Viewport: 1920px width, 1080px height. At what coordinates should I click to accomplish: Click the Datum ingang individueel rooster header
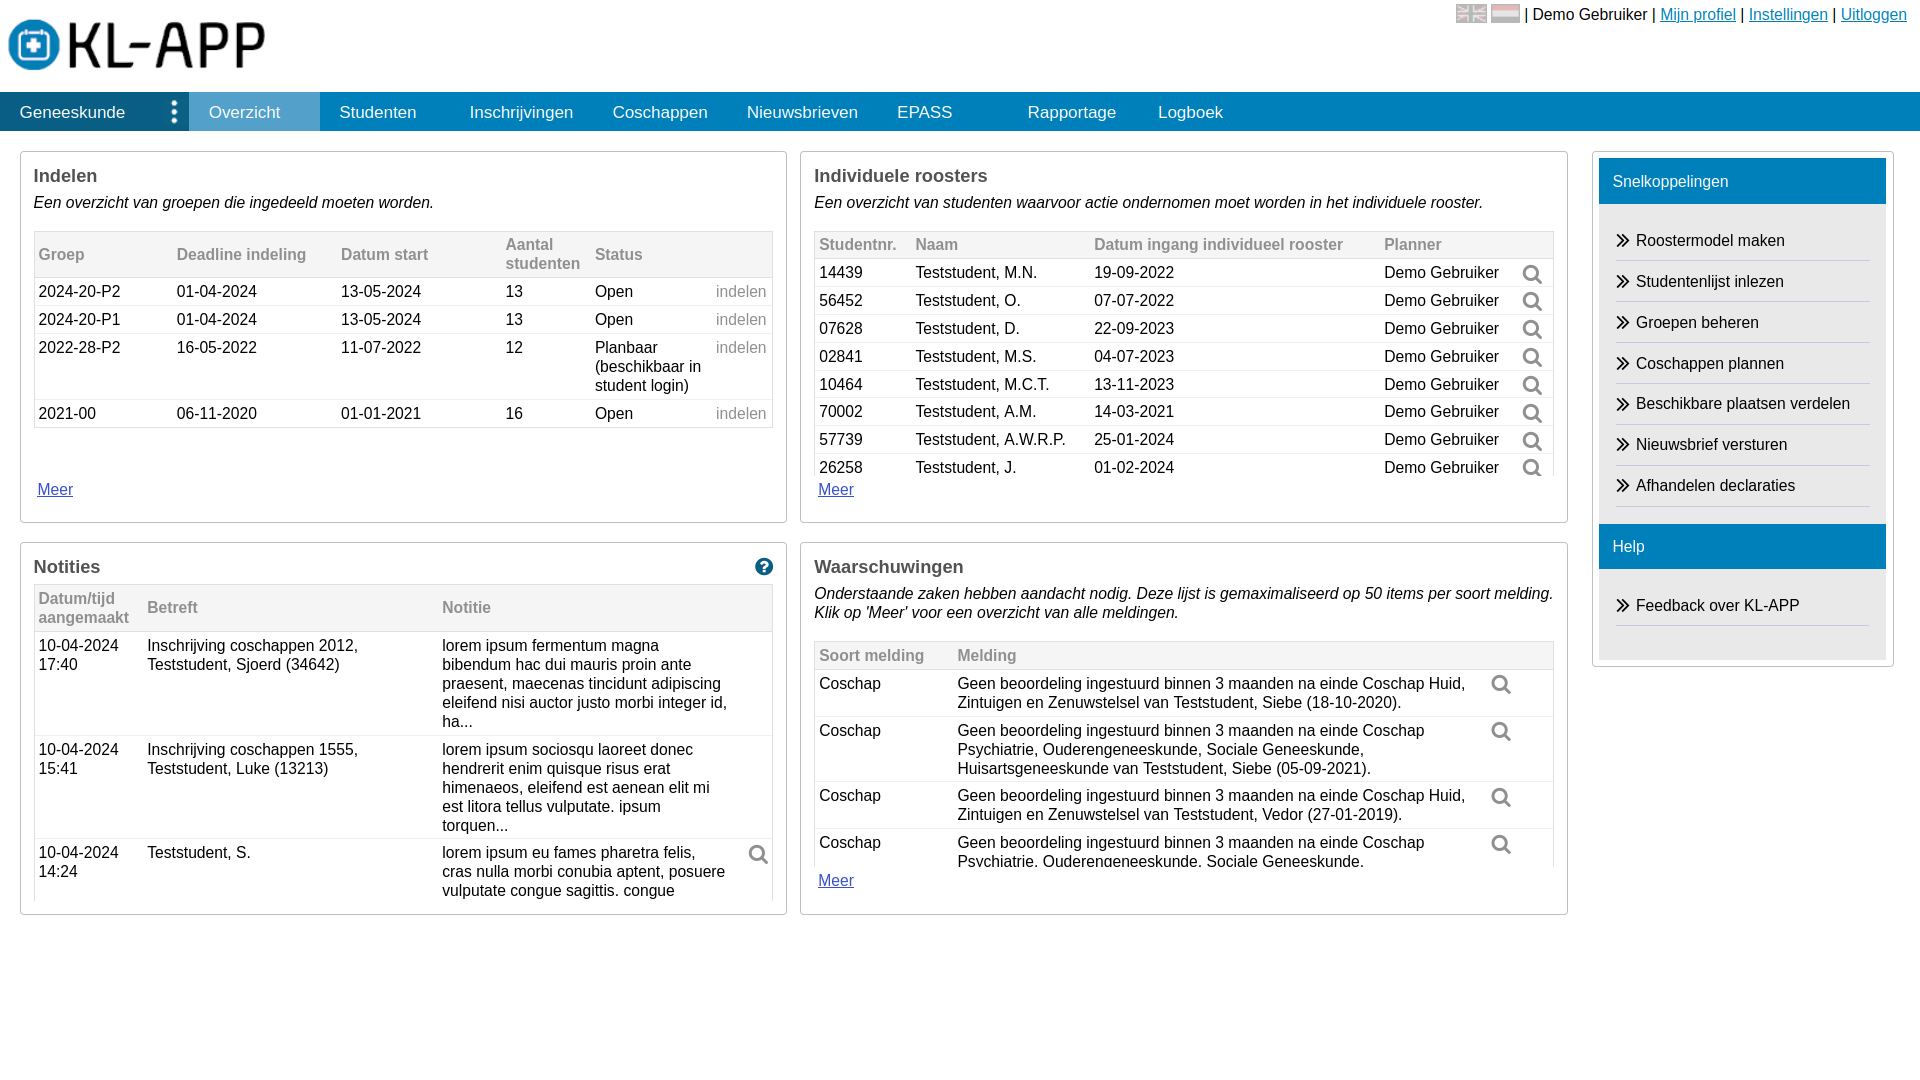point(1218,245)
